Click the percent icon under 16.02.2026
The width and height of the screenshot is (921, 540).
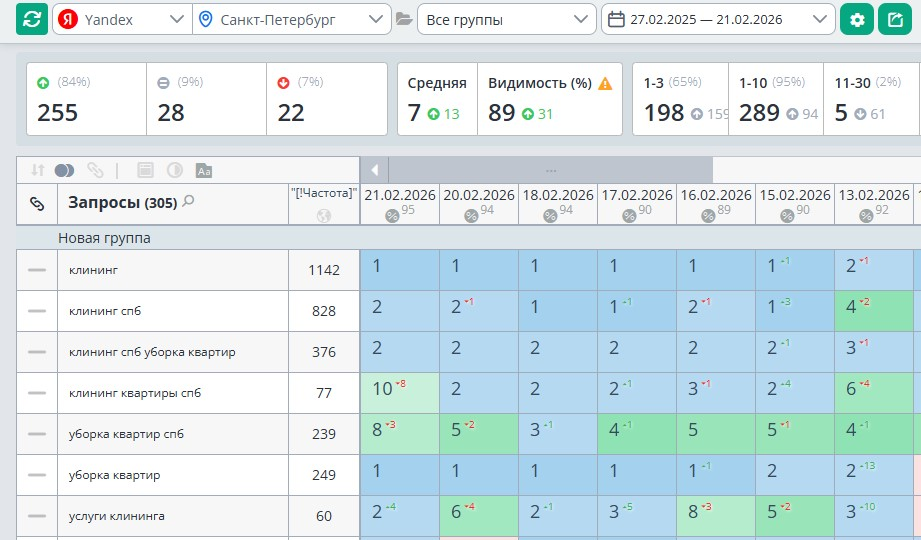[708, 216]
